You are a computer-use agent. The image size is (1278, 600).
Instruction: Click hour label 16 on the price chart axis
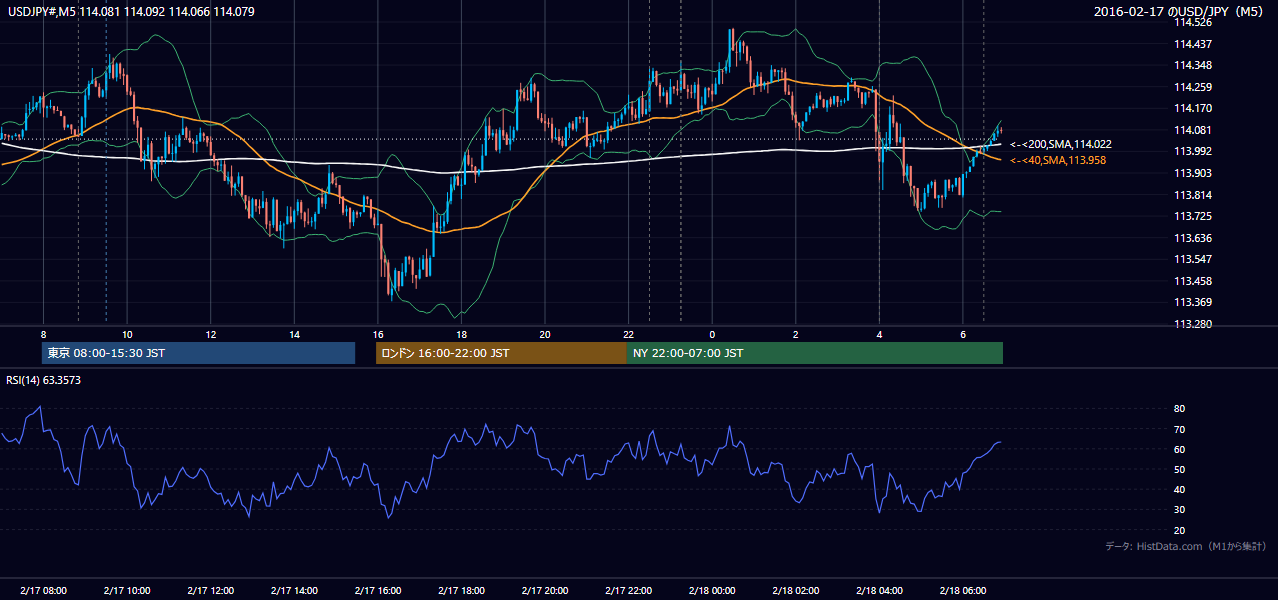[x=377, y=334]
